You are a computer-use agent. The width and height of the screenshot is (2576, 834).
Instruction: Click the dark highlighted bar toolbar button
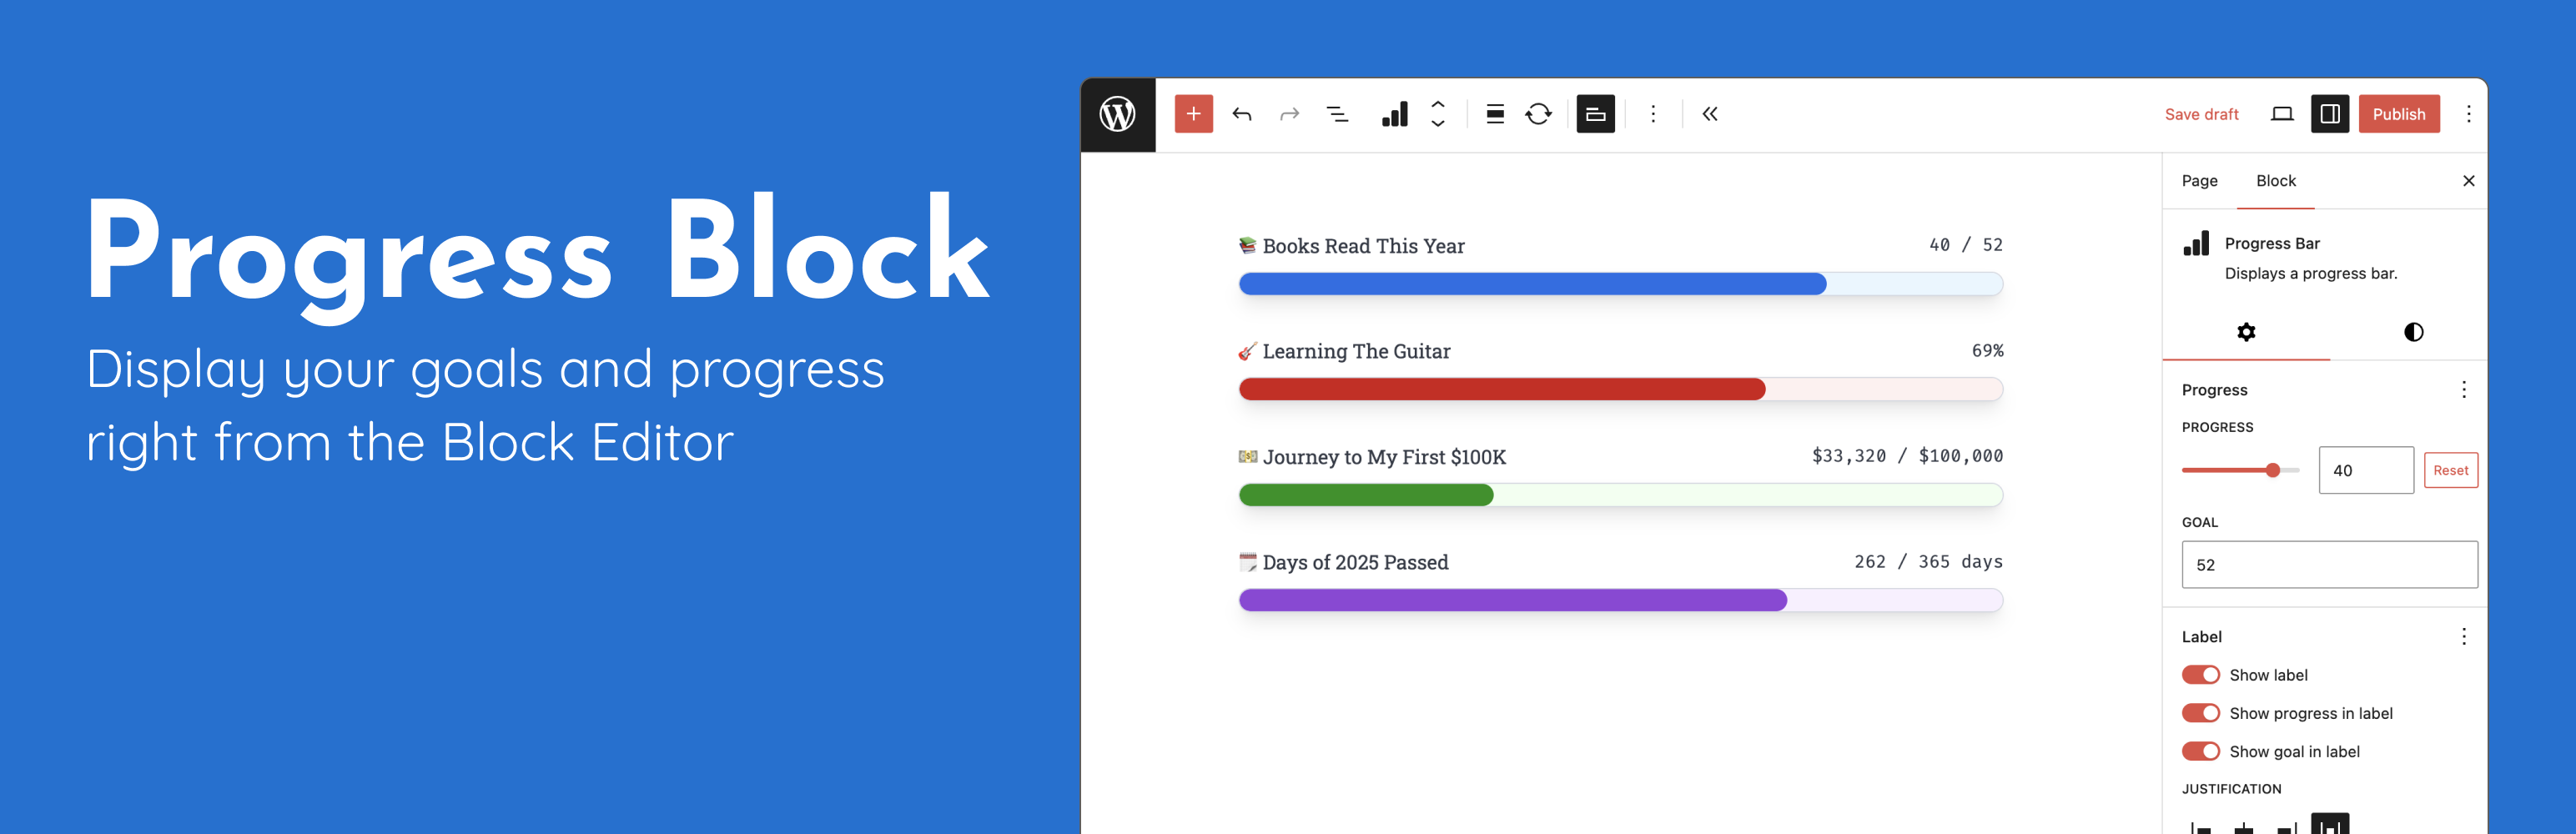1595,114
